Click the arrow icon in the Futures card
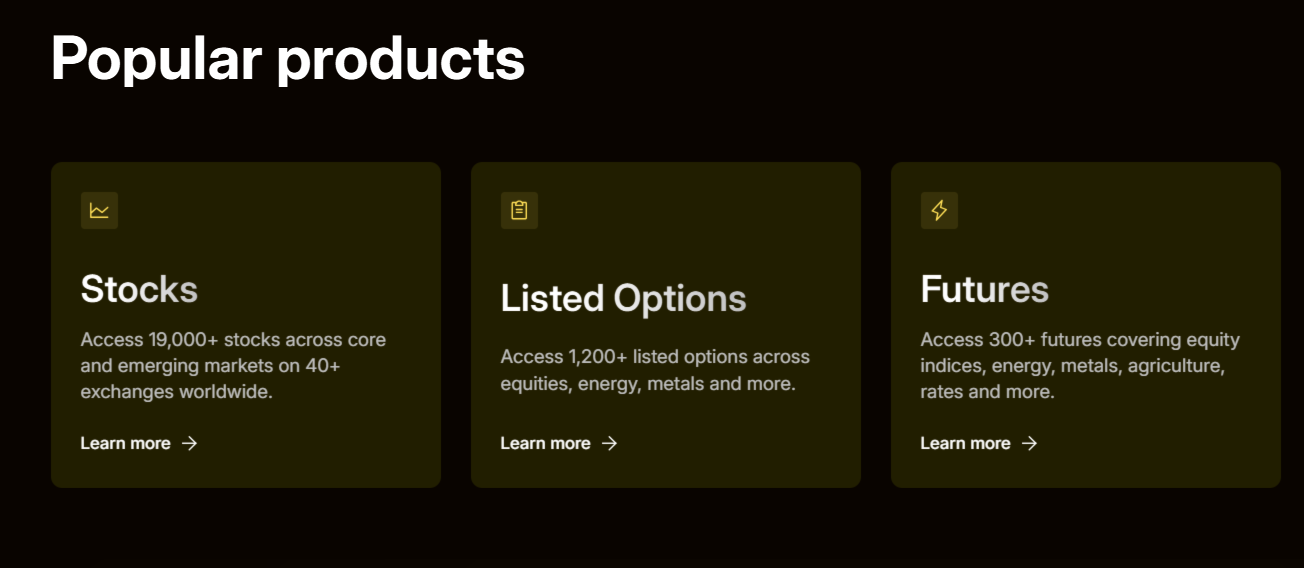1304x568 pixels. (1030, 443)
